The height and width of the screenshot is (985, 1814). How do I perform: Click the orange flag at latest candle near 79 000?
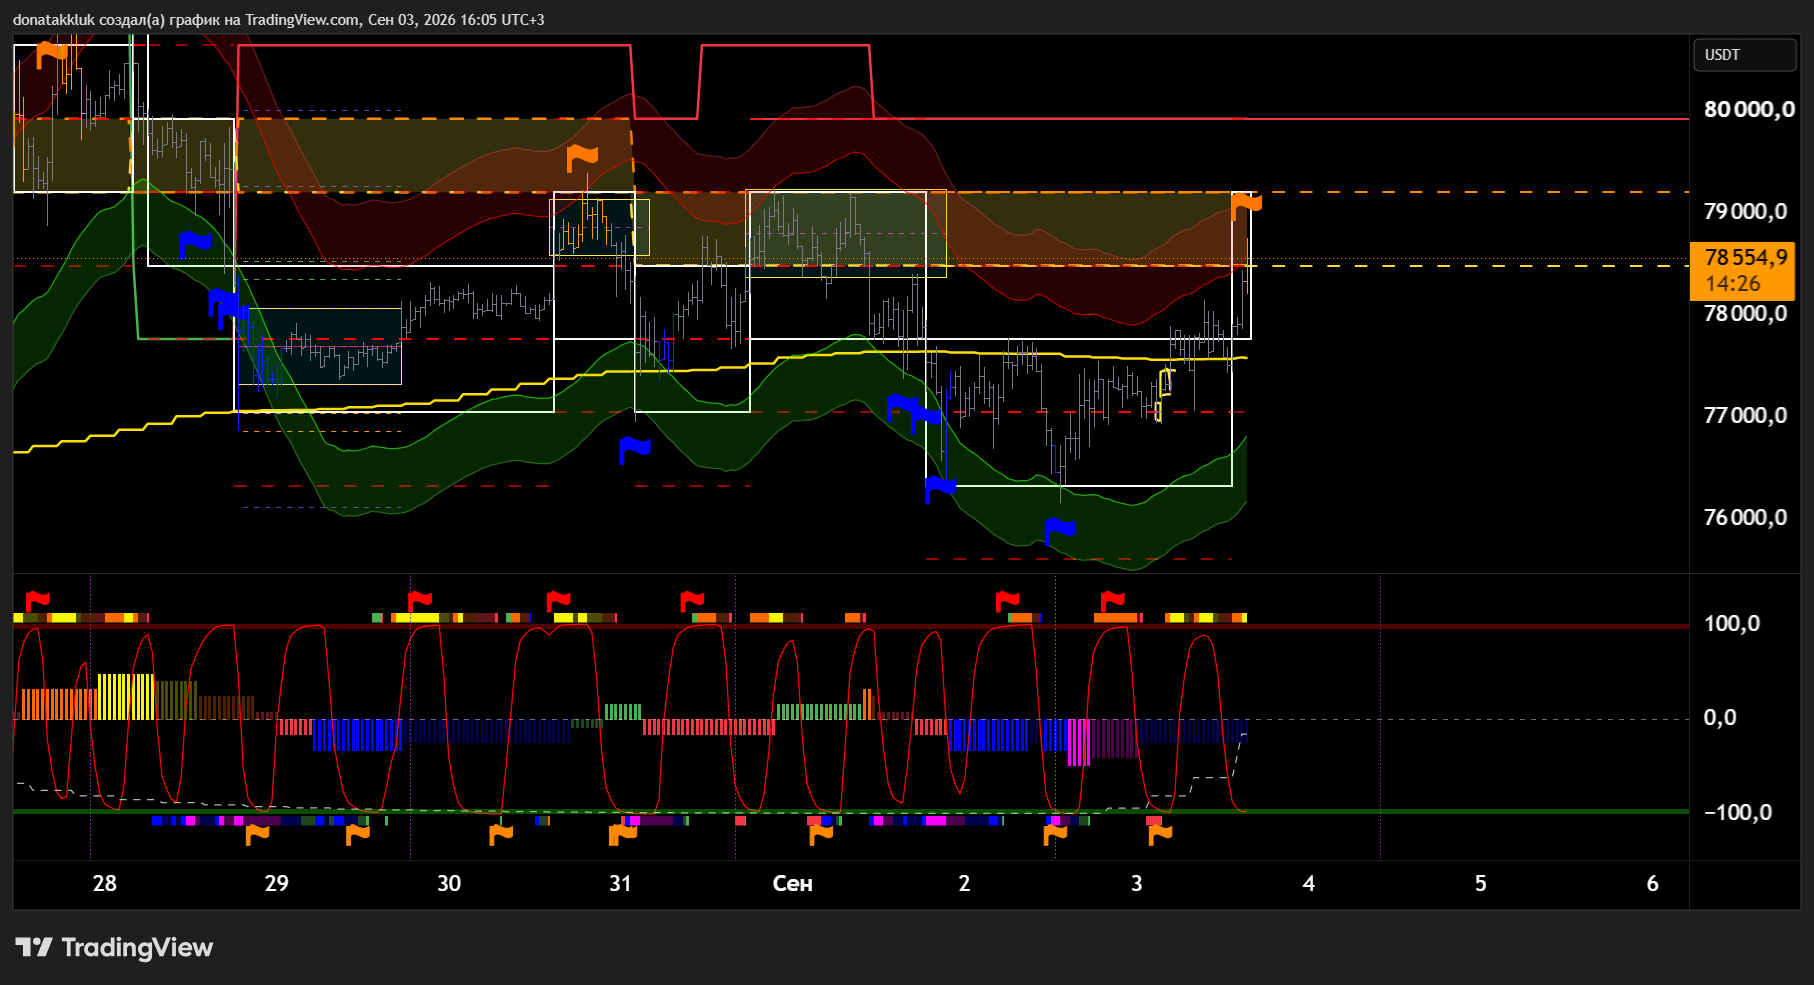point(1246,206)
